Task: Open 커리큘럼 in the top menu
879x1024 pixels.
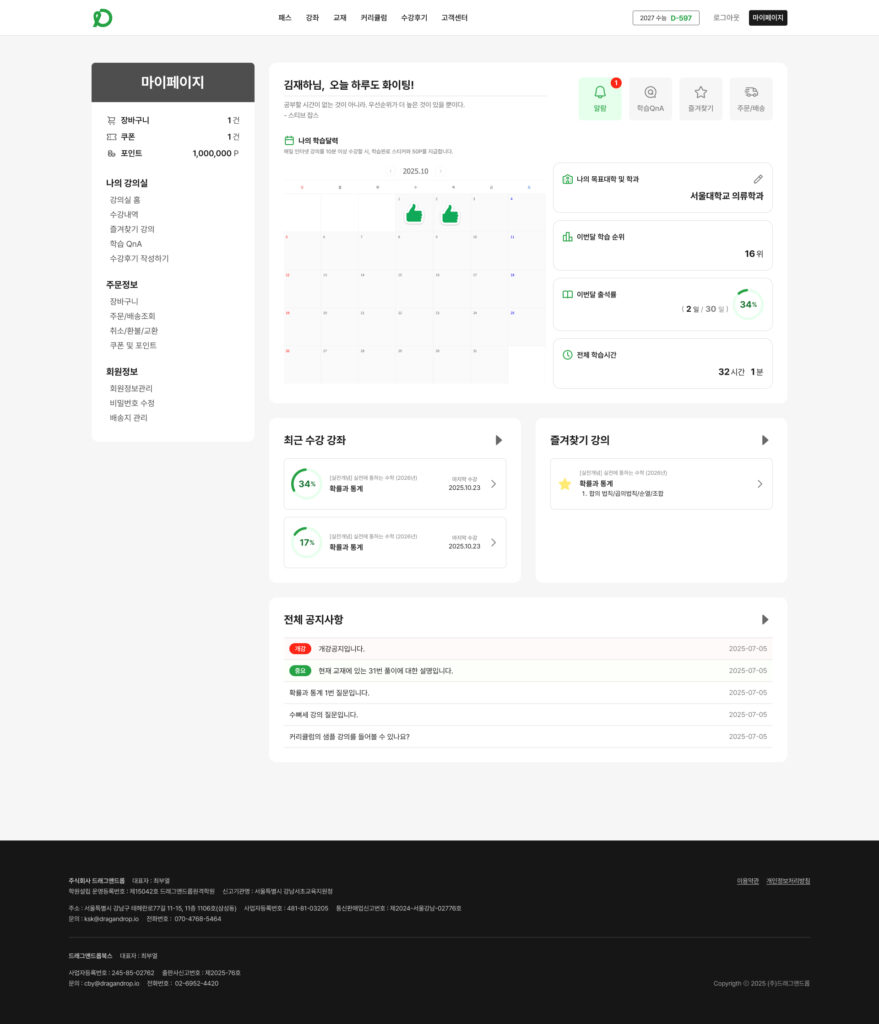Action: [373, 18]
